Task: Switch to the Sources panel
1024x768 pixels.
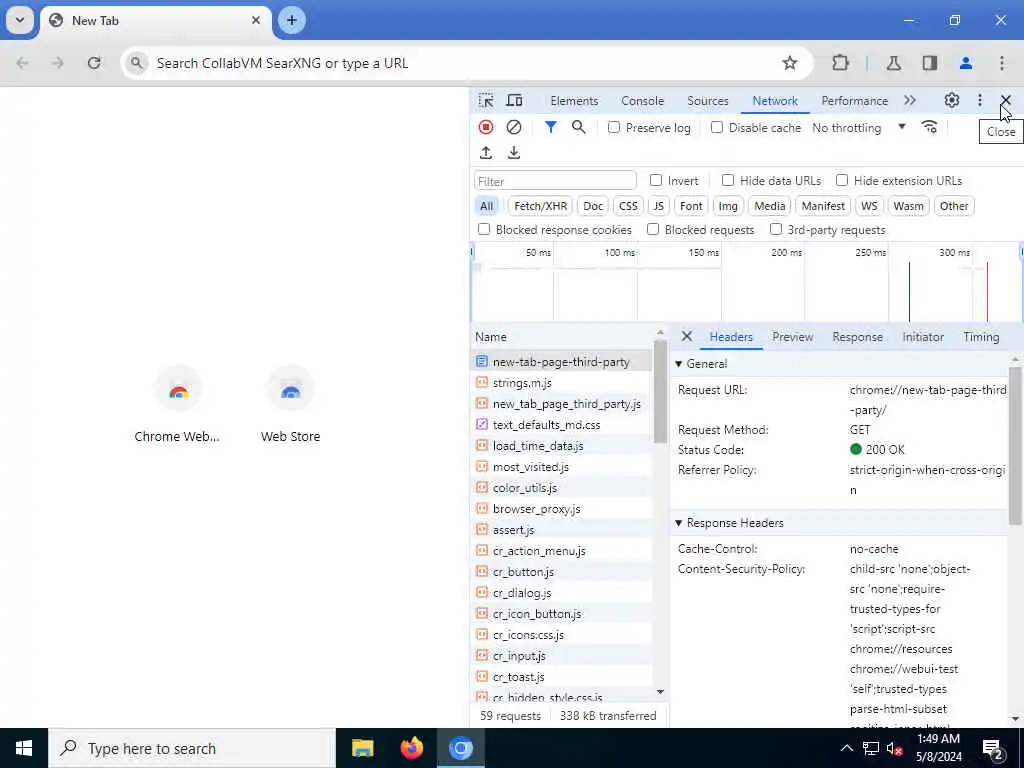Action: point(708,101)
